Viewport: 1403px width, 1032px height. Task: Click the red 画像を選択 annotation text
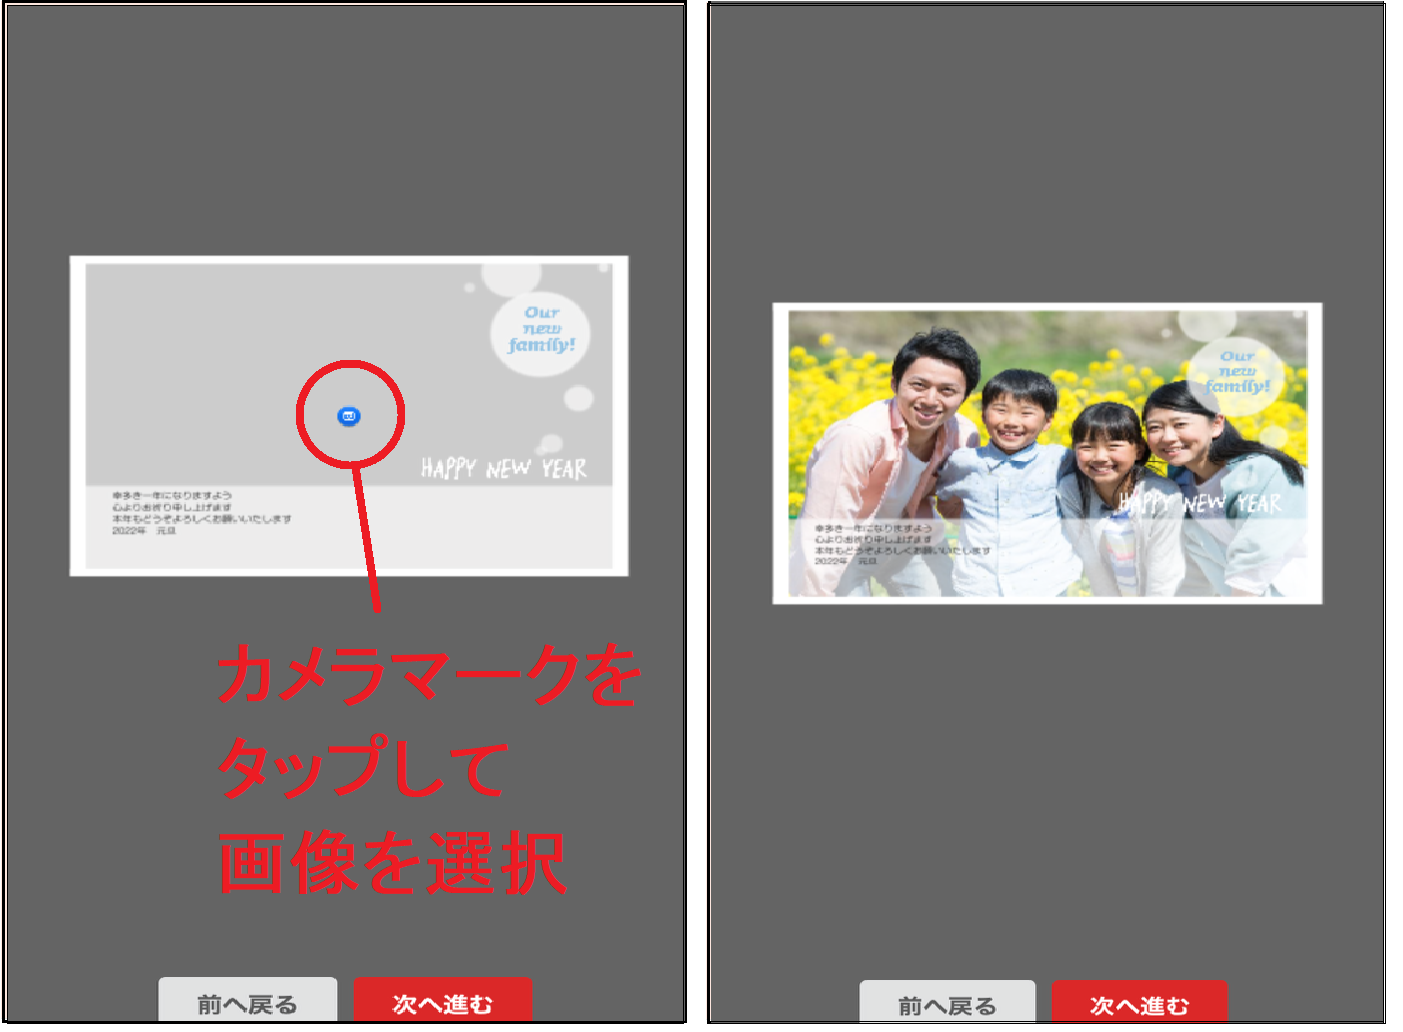[x=392, y=863]
